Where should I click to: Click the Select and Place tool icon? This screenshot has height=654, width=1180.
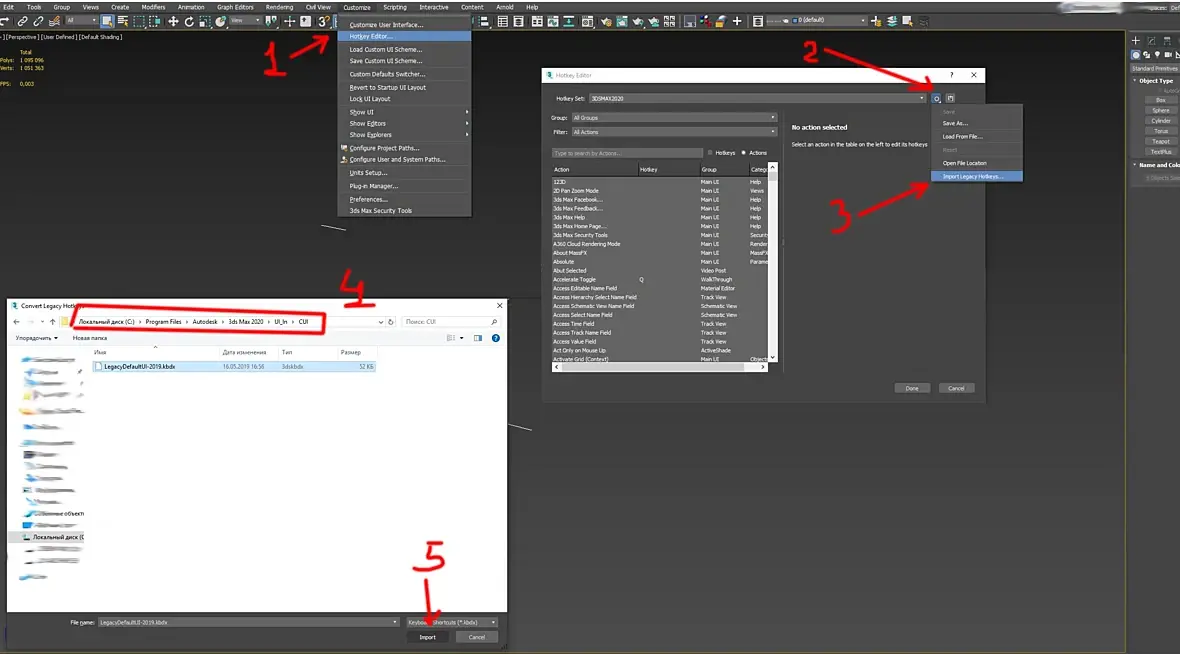click(x=220, y=22)
